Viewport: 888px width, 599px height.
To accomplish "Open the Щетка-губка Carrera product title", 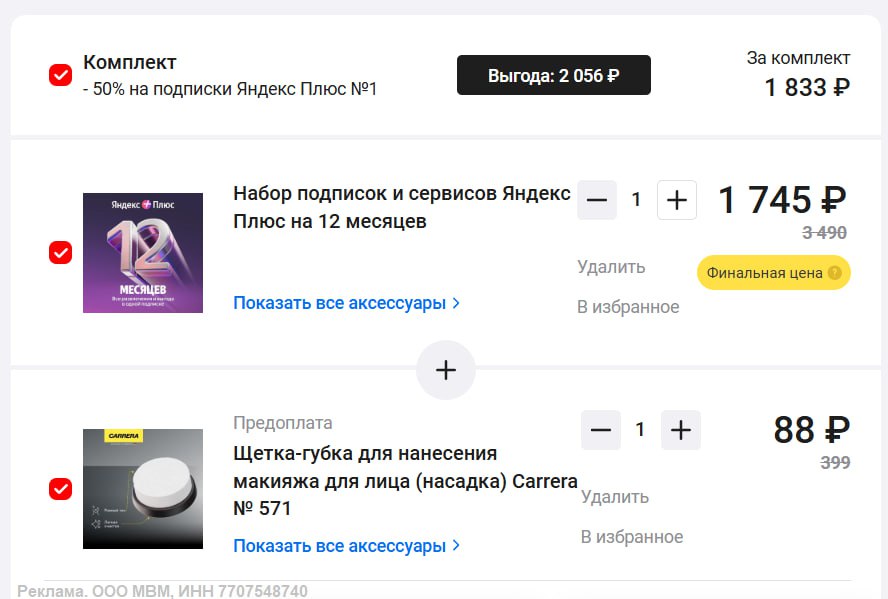I will click(x=405, y=481).
